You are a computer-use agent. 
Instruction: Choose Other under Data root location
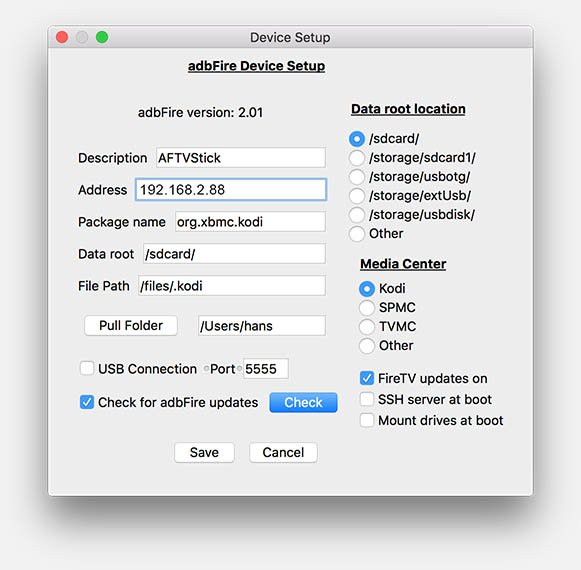pyautogui.click(x=356, y=234)
